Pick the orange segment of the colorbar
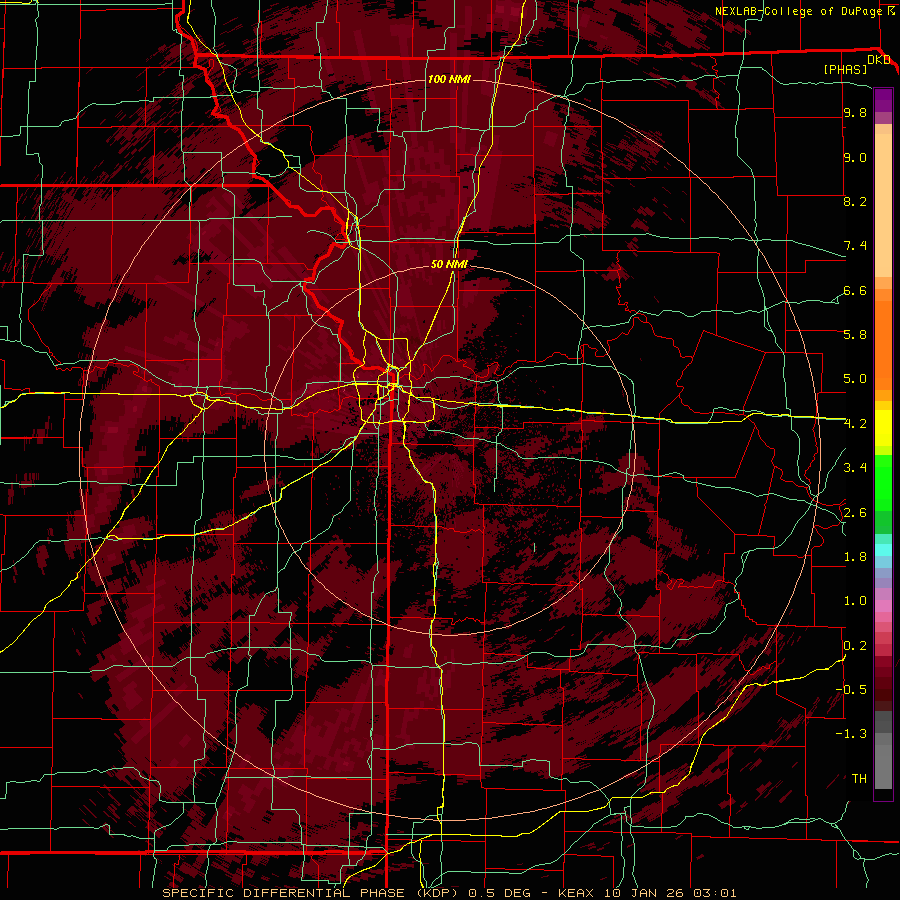Screen dimensions: 900x900 (883, 344)
